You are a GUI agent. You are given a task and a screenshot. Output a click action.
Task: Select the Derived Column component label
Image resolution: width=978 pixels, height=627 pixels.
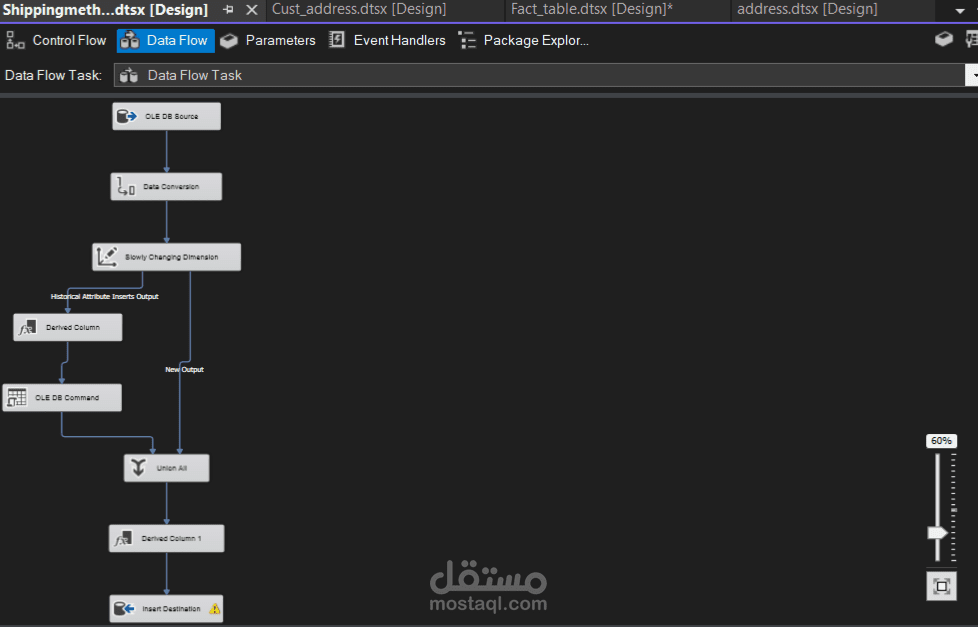[73, 328]
